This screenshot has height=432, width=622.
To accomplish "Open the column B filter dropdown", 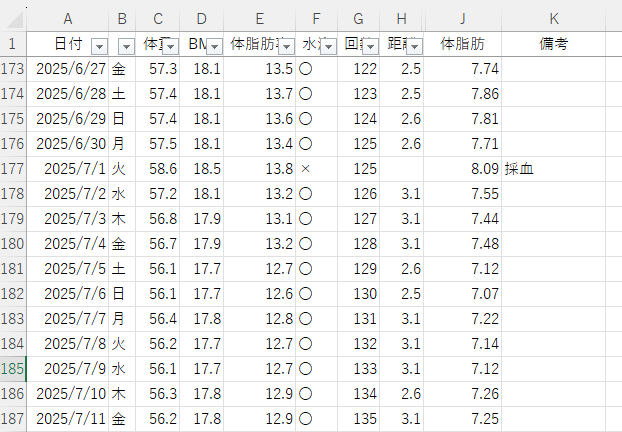I will 126,47.
